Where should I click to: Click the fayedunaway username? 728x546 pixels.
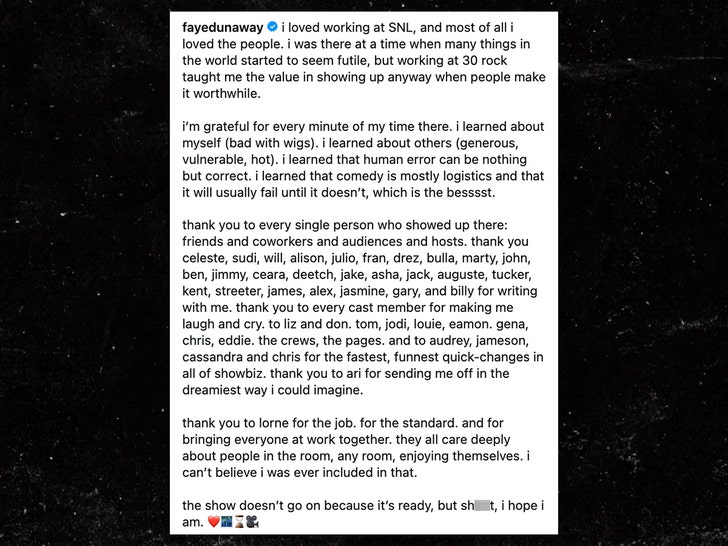tap(229, 27)
